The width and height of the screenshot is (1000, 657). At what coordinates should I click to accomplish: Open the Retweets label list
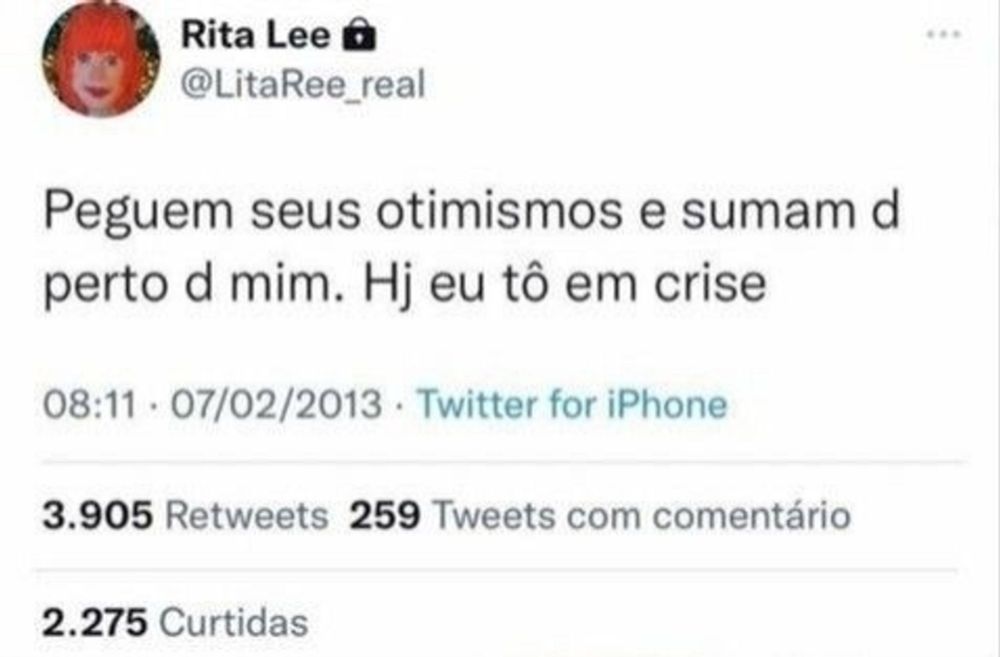[x=247, y=515]
